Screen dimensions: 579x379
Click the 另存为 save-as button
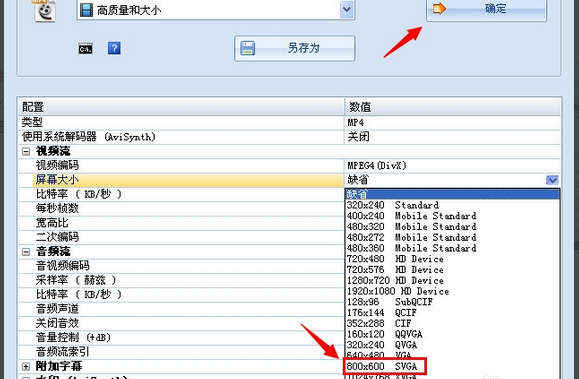point(294,48)
